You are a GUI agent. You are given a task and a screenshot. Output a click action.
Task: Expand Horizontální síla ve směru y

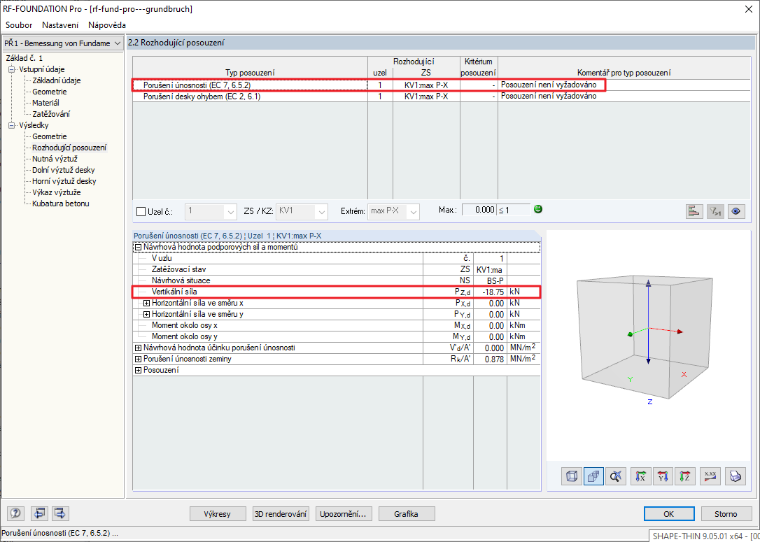pyautogui.click(x=147, y=314)
